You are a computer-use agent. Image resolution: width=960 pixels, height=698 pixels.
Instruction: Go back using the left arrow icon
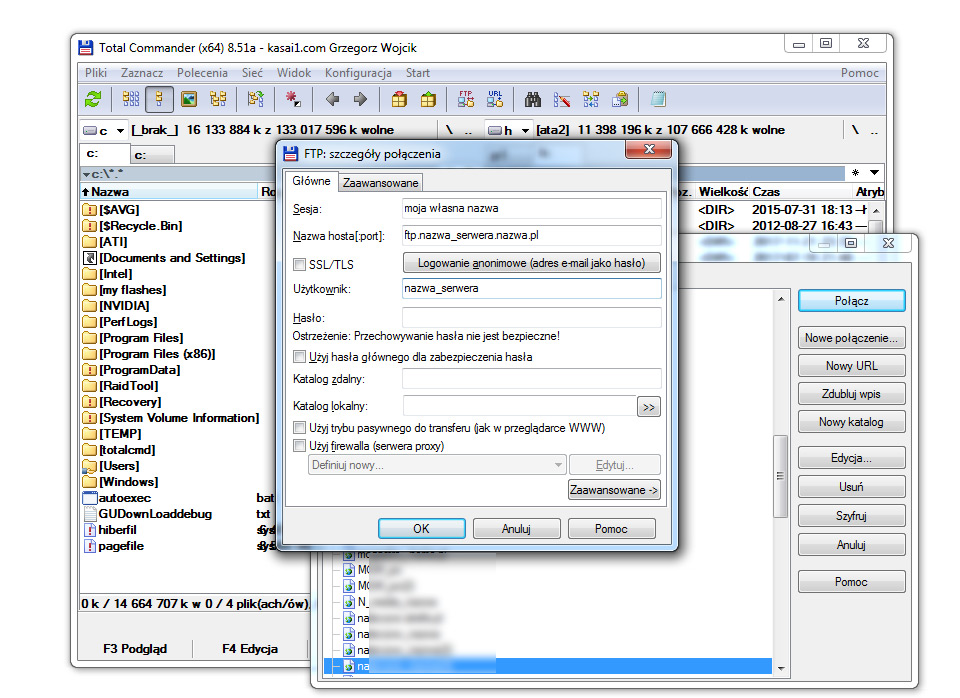[332, 99]
